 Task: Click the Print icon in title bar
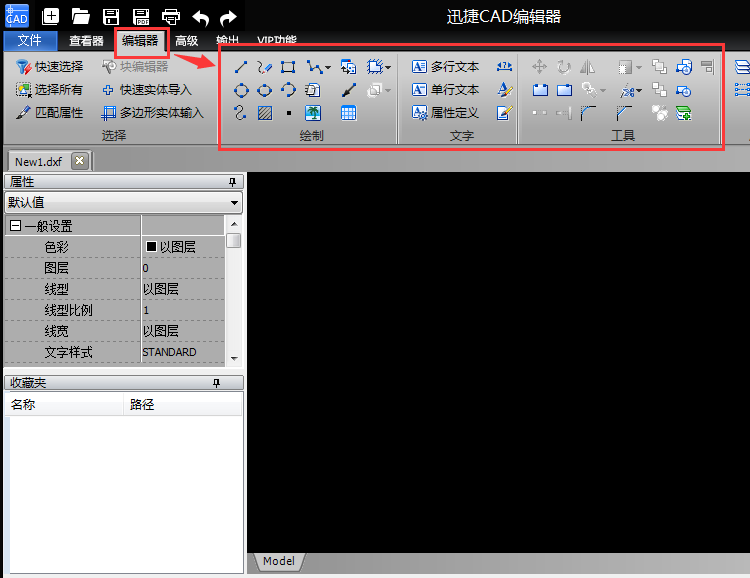(171, 16)
